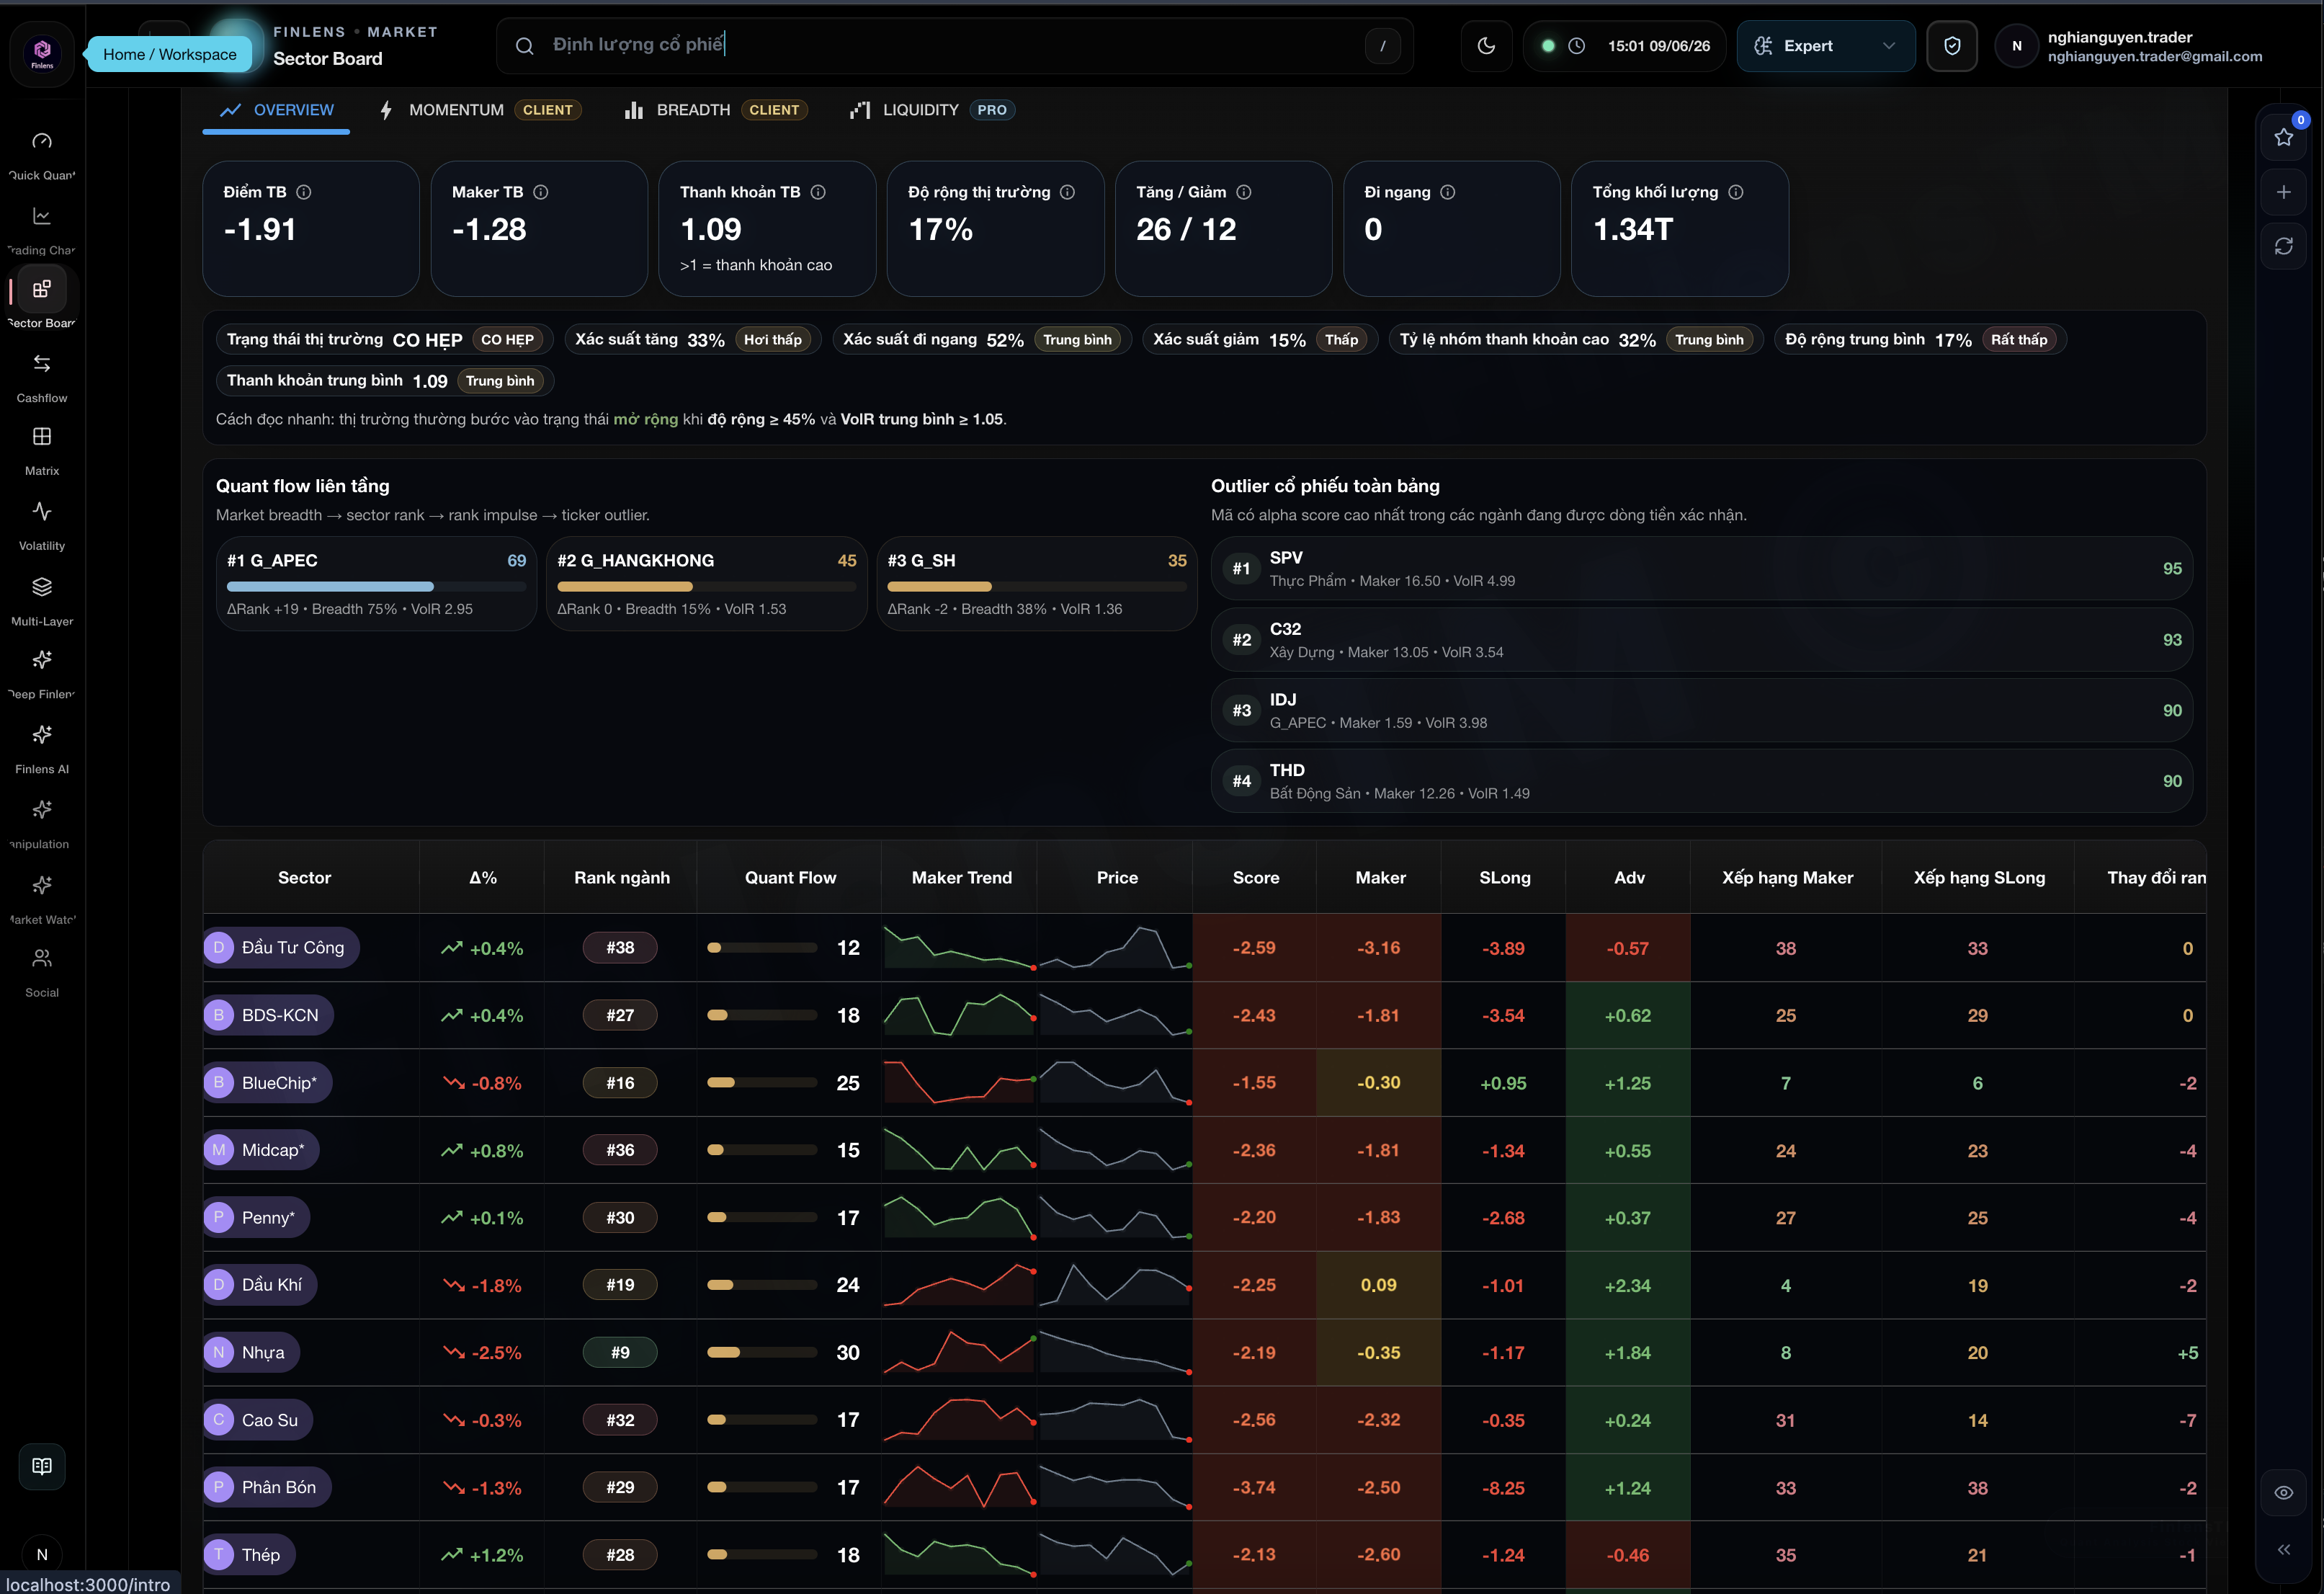Collapse right panel double-chevron icon

point(2283,1549)
